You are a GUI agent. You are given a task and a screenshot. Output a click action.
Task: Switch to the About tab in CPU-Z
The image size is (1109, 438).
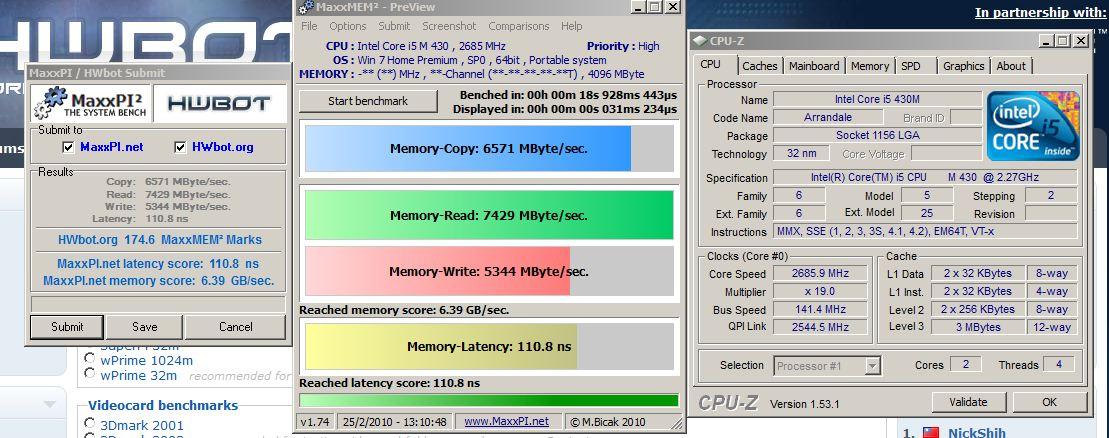point(1011,66)
